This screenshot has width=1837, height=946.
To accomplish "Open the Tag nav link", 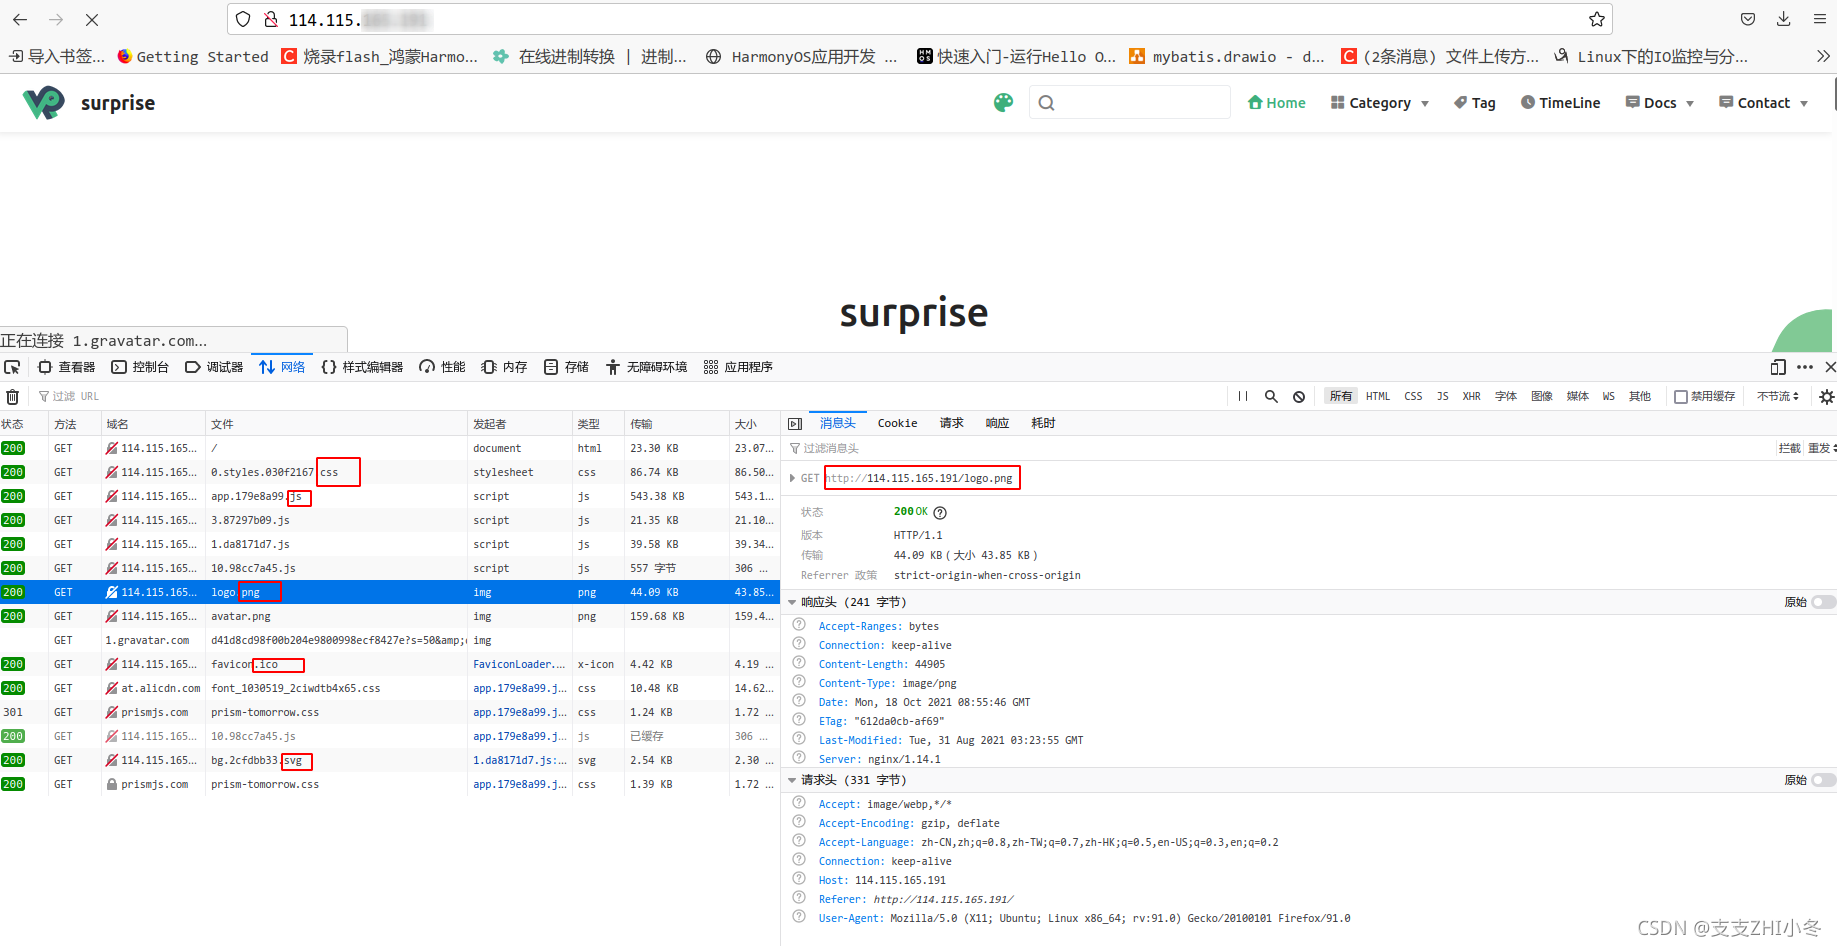I will 1475,103.
